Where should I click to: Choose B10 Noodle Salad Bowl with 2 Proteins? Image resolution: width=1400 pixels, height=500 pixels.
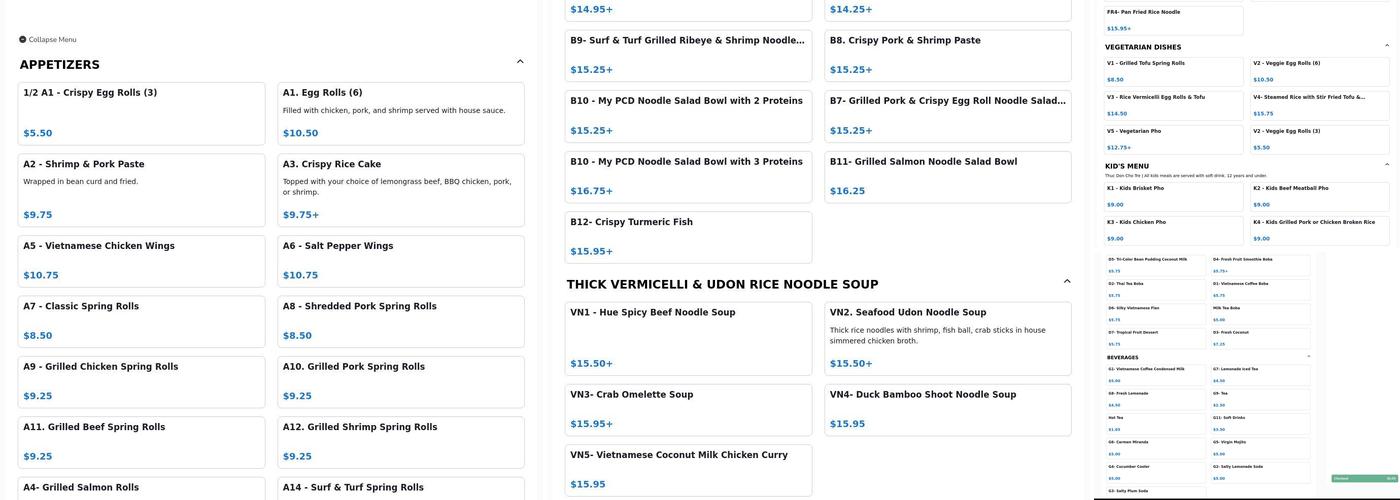click(689, 117)
